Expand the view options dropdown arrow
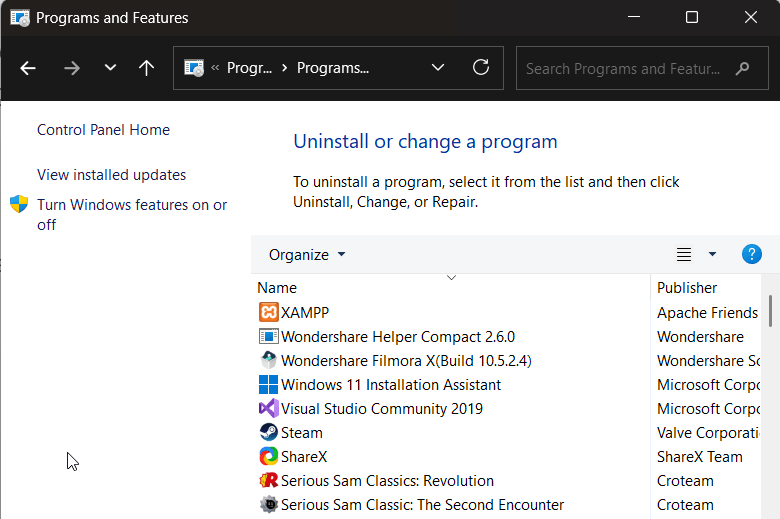780x519 pixels. pyautogui.click(x=712, y=254)
